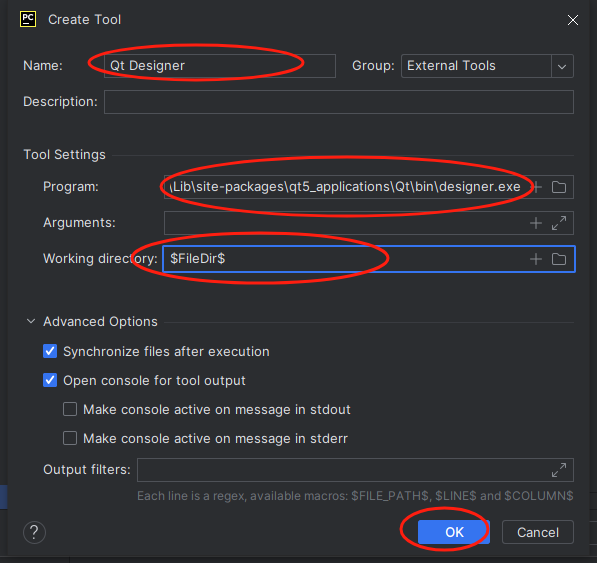
Task: Browse for Program file with folder icon
Action: 559,187
